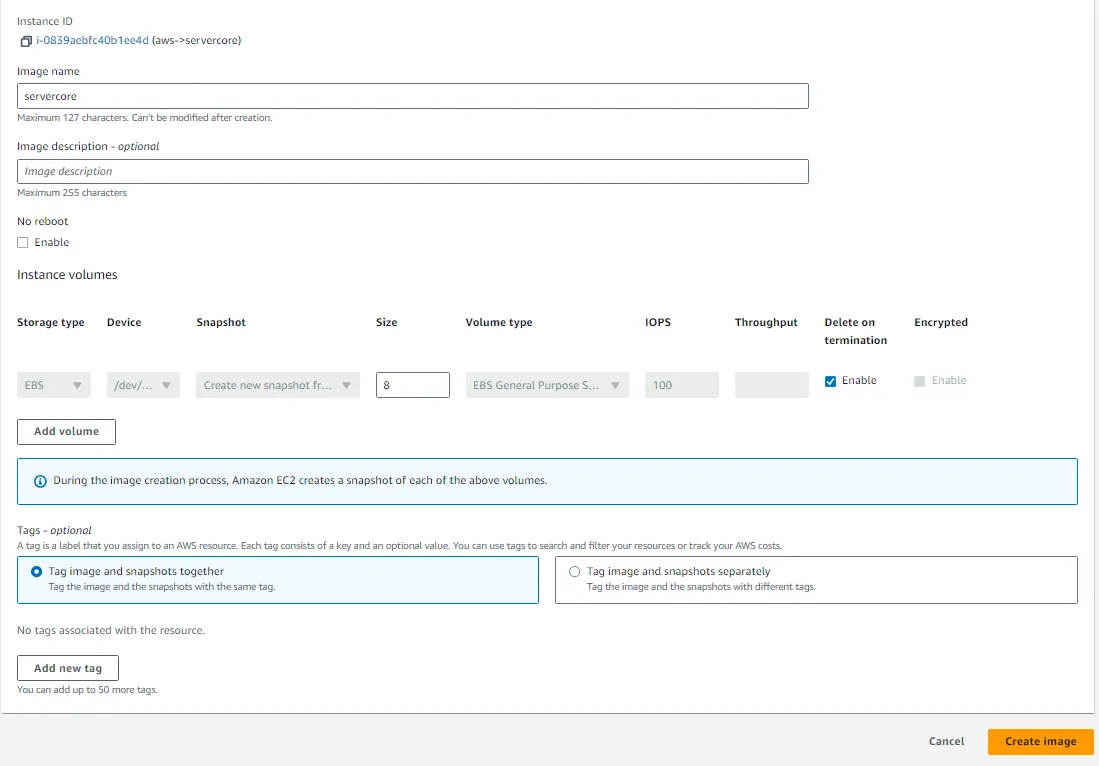Image resolution: width=1099 pixels, height=766 pixels.
Task: Click the copy Instance ID icon
Action: coord(26,41)
